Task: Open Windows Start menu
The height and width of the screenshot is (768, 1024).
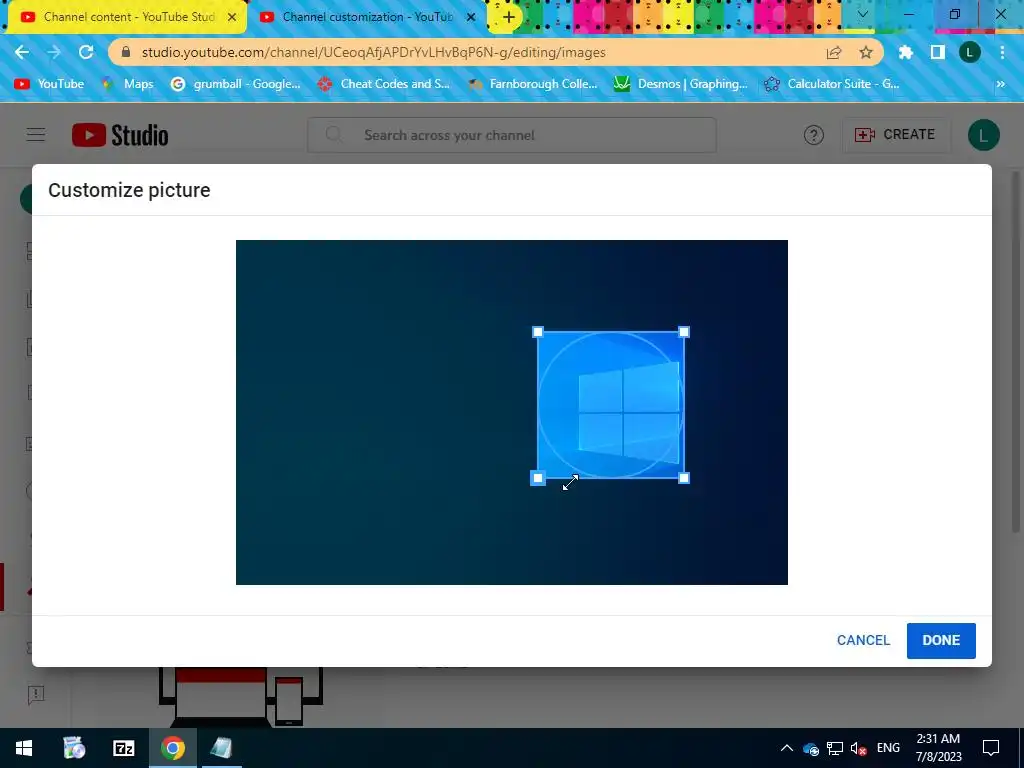Action: (x=24, y=748)
